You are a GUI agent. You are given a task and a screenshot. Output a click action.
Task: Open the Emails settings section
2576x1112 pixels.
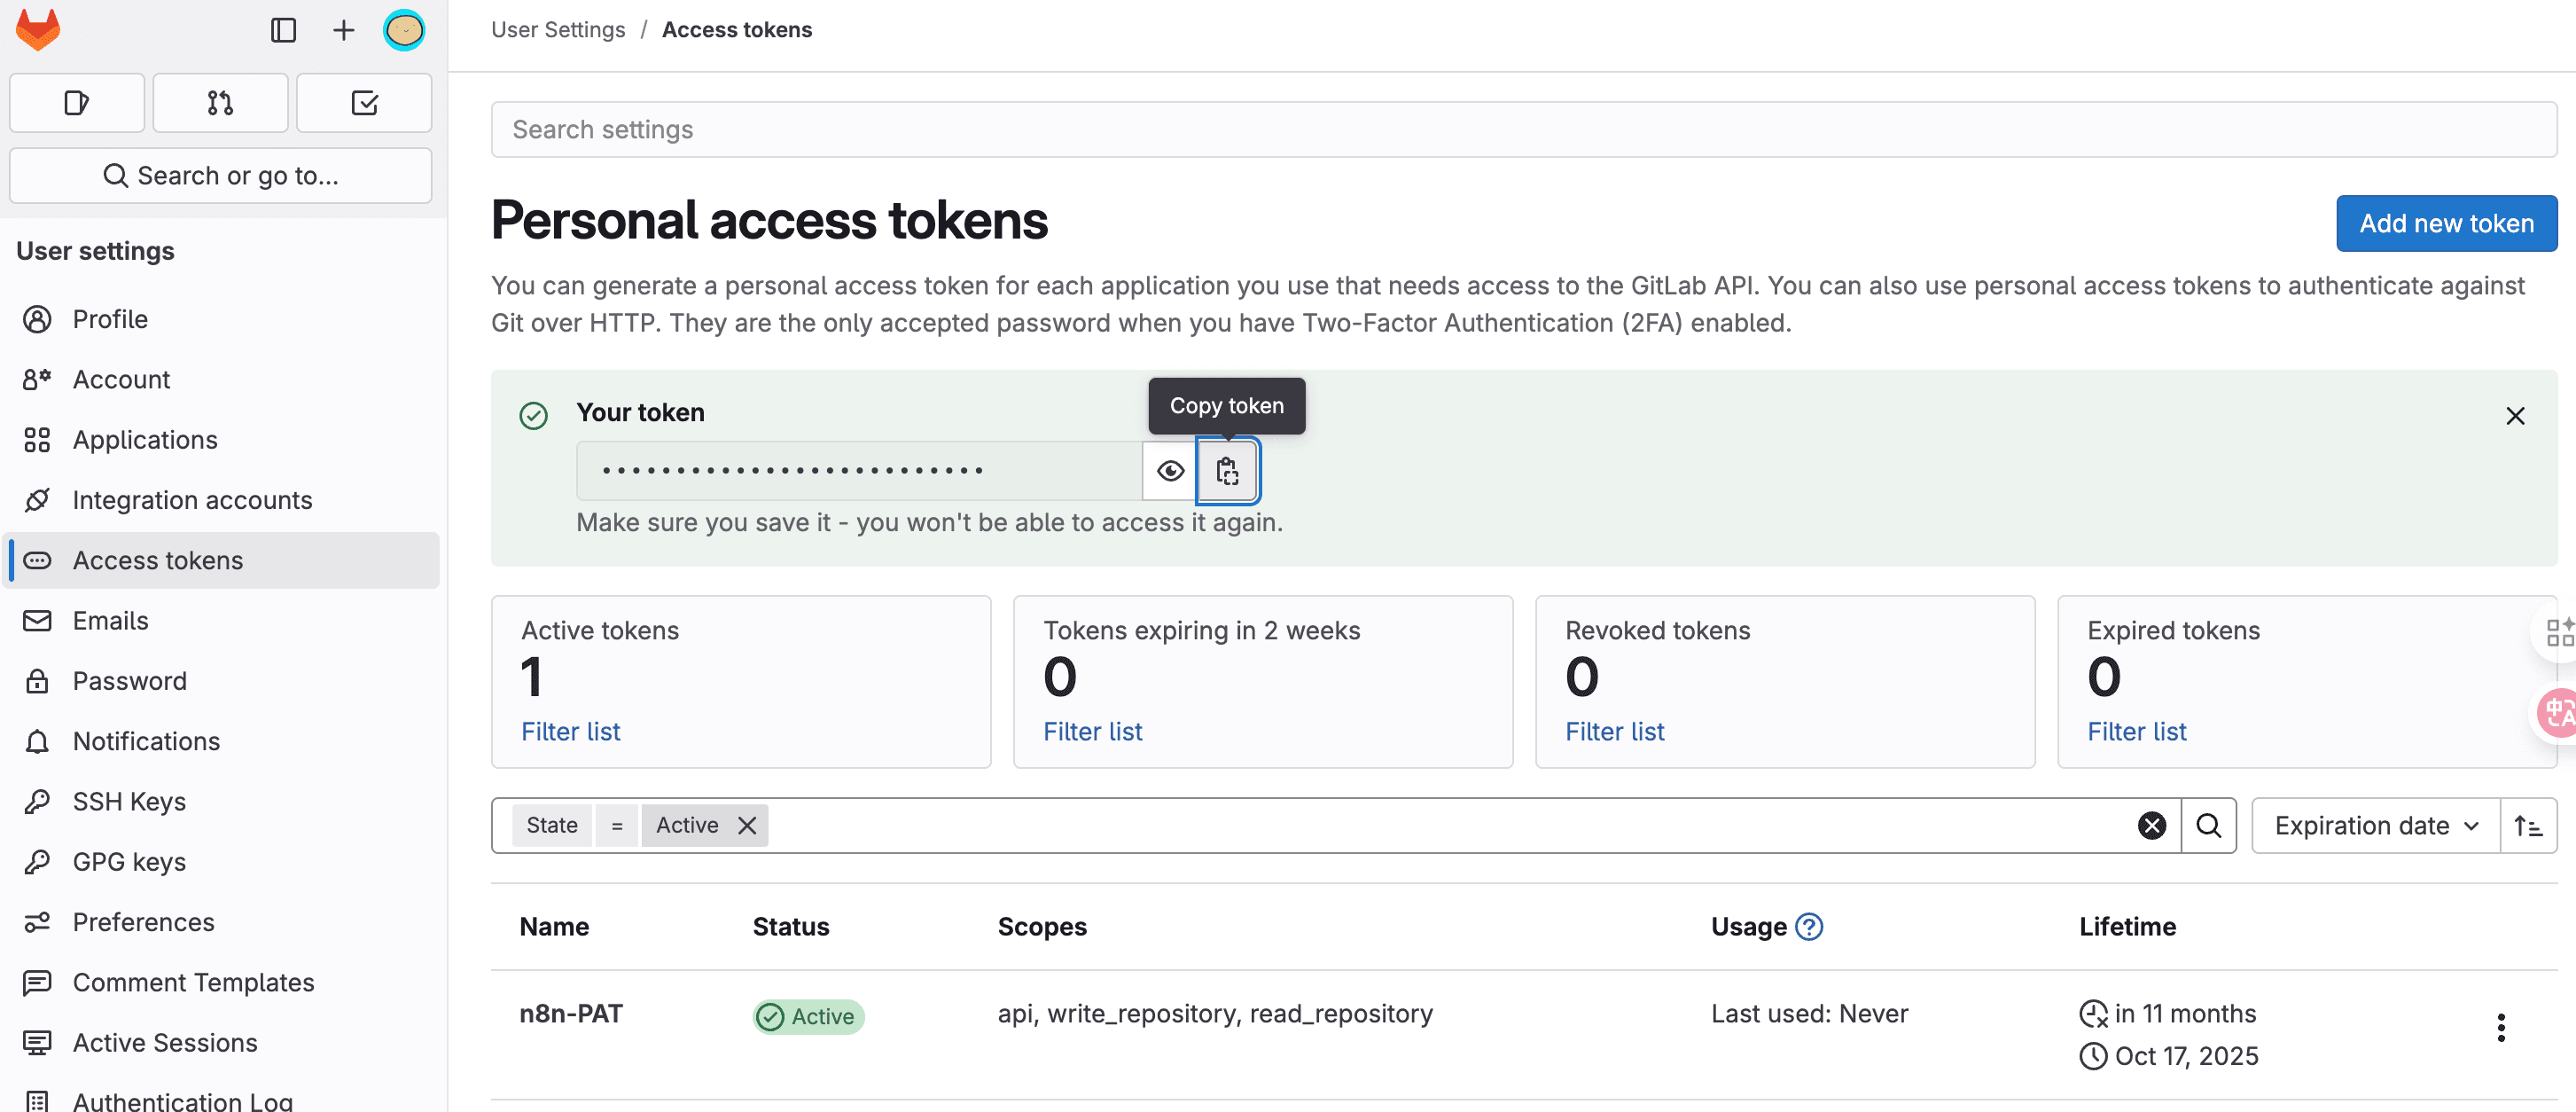click(x=110, y=620)
